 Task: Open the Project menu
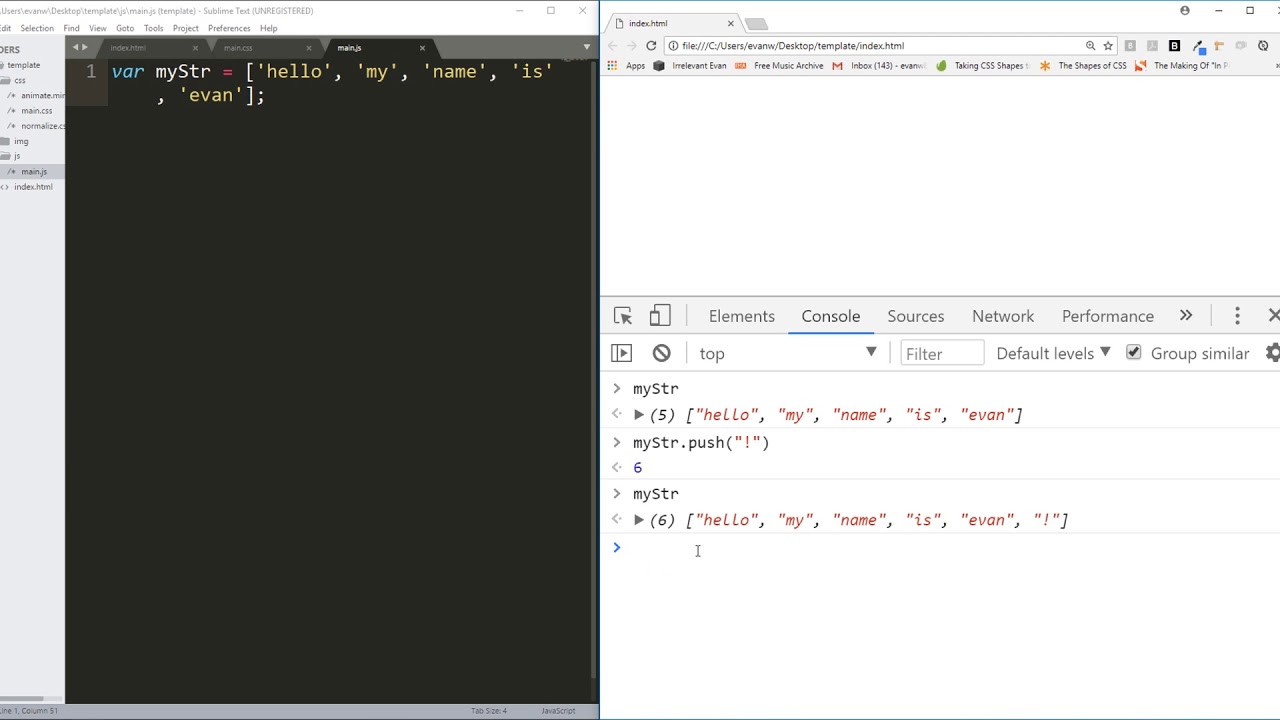click(186, 28)
